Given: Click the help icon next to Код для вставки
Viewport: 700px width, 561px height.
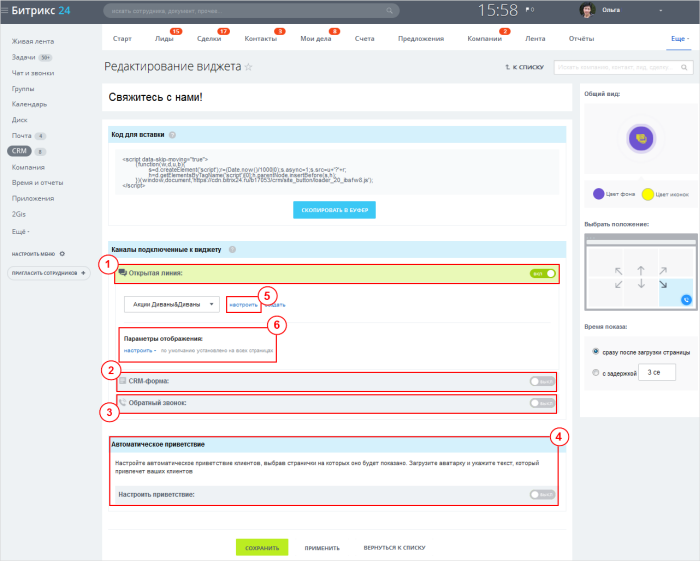Looking at the screenshot, I should [172, 135].
